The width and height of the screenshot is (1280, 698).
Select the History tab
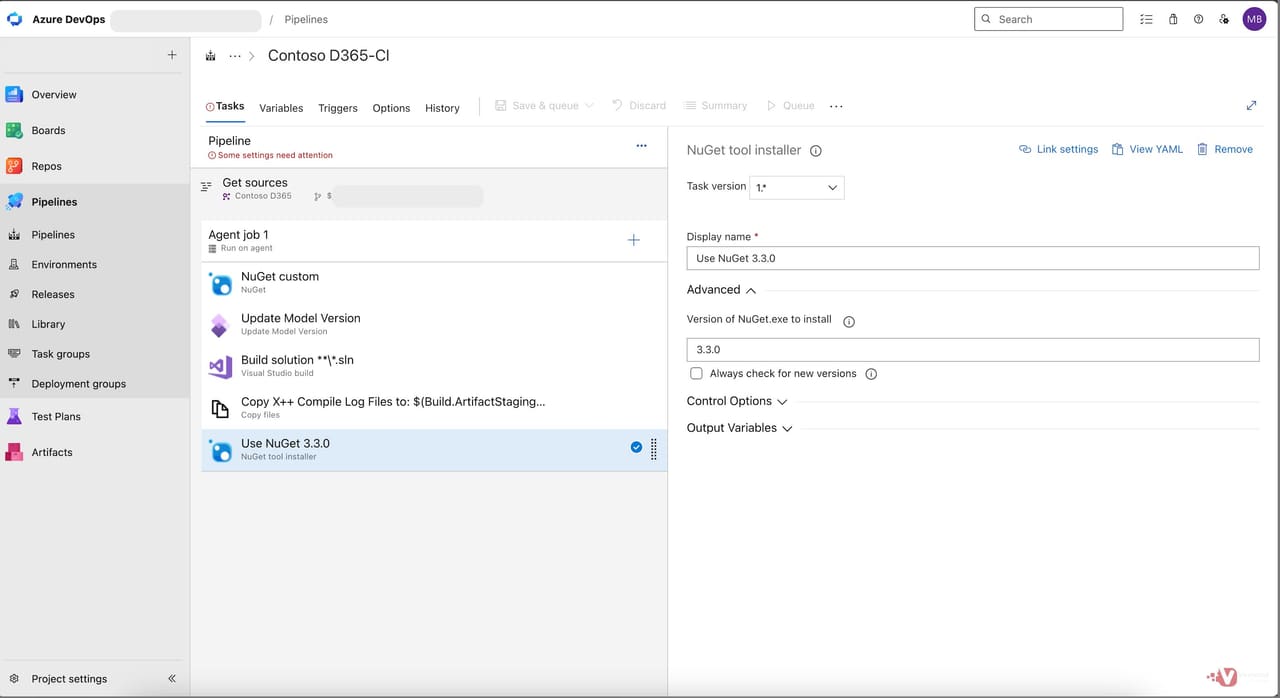pos(442,108)
